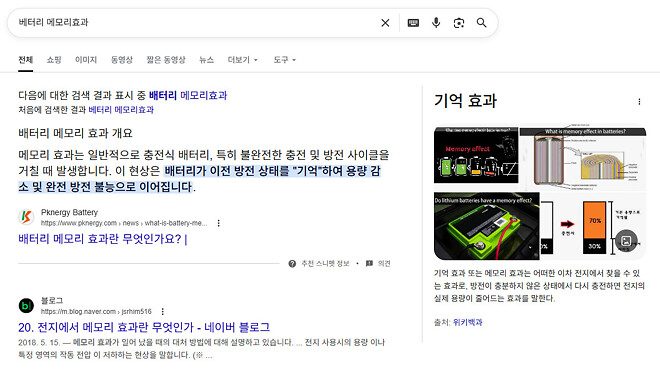Click the 의견 feedback link

[x=384, y=263]
